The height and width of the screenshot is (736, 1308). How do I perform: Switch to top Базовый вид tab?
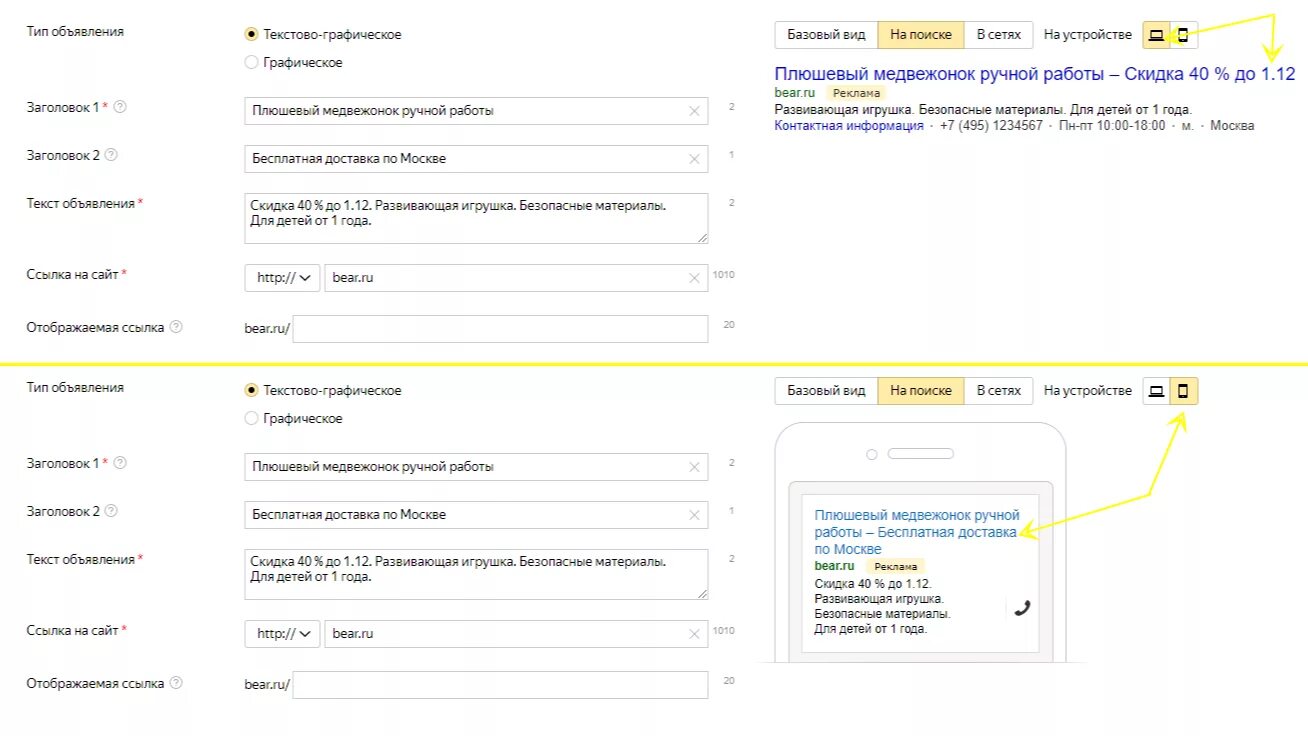tap(826, 35)
